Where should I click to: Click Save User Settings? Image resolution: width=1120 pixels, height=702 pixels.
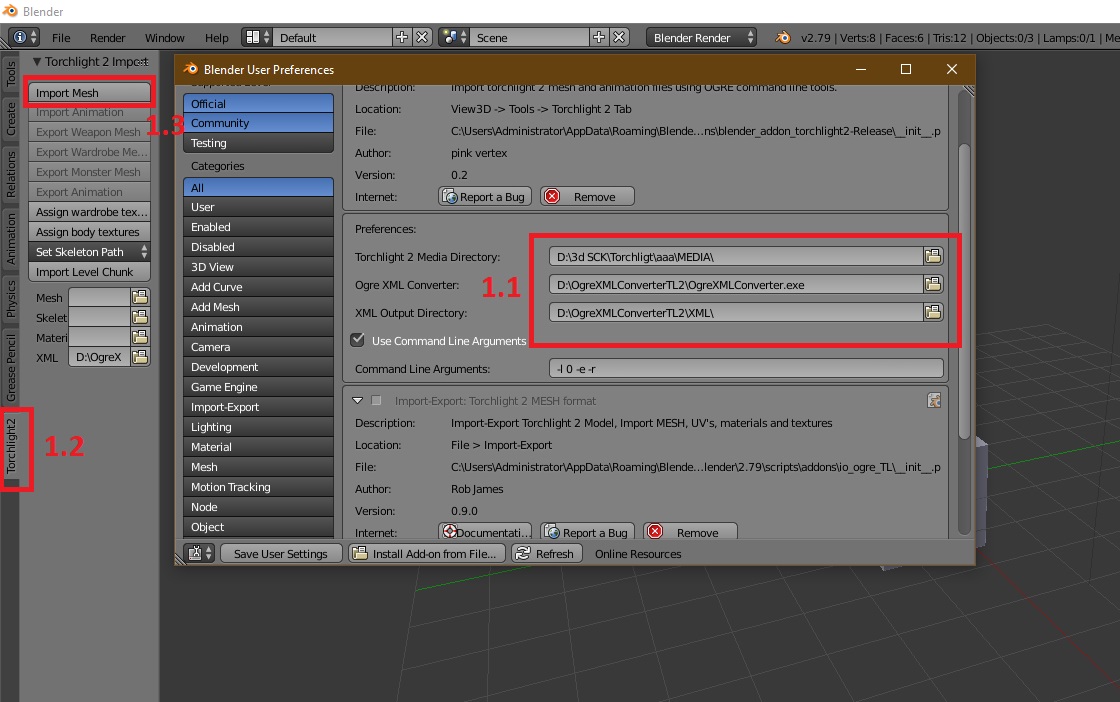(x=280, y=553)
